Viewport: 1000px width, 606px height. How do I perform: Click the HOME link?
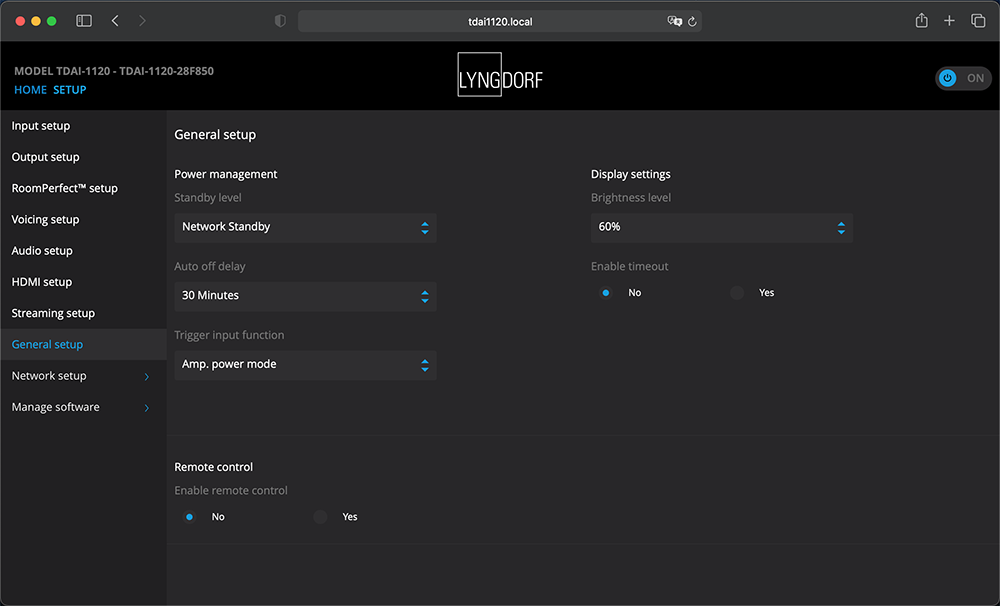click(x=31, y=90)
